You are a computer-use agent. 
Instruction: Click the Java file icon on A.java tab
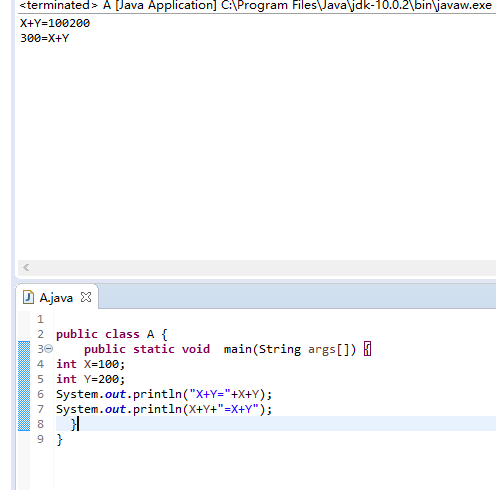tap(28, 297)
